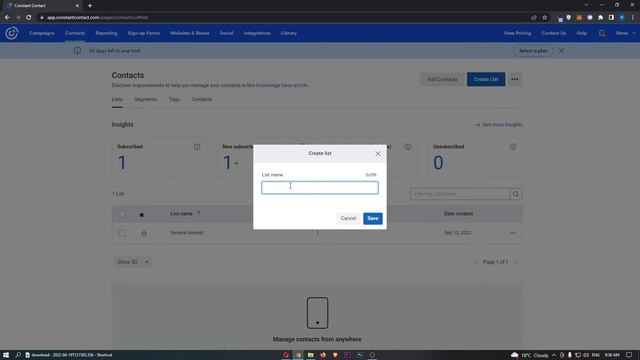Open the Integrations page
640x360 pixels.
[257, 33]
